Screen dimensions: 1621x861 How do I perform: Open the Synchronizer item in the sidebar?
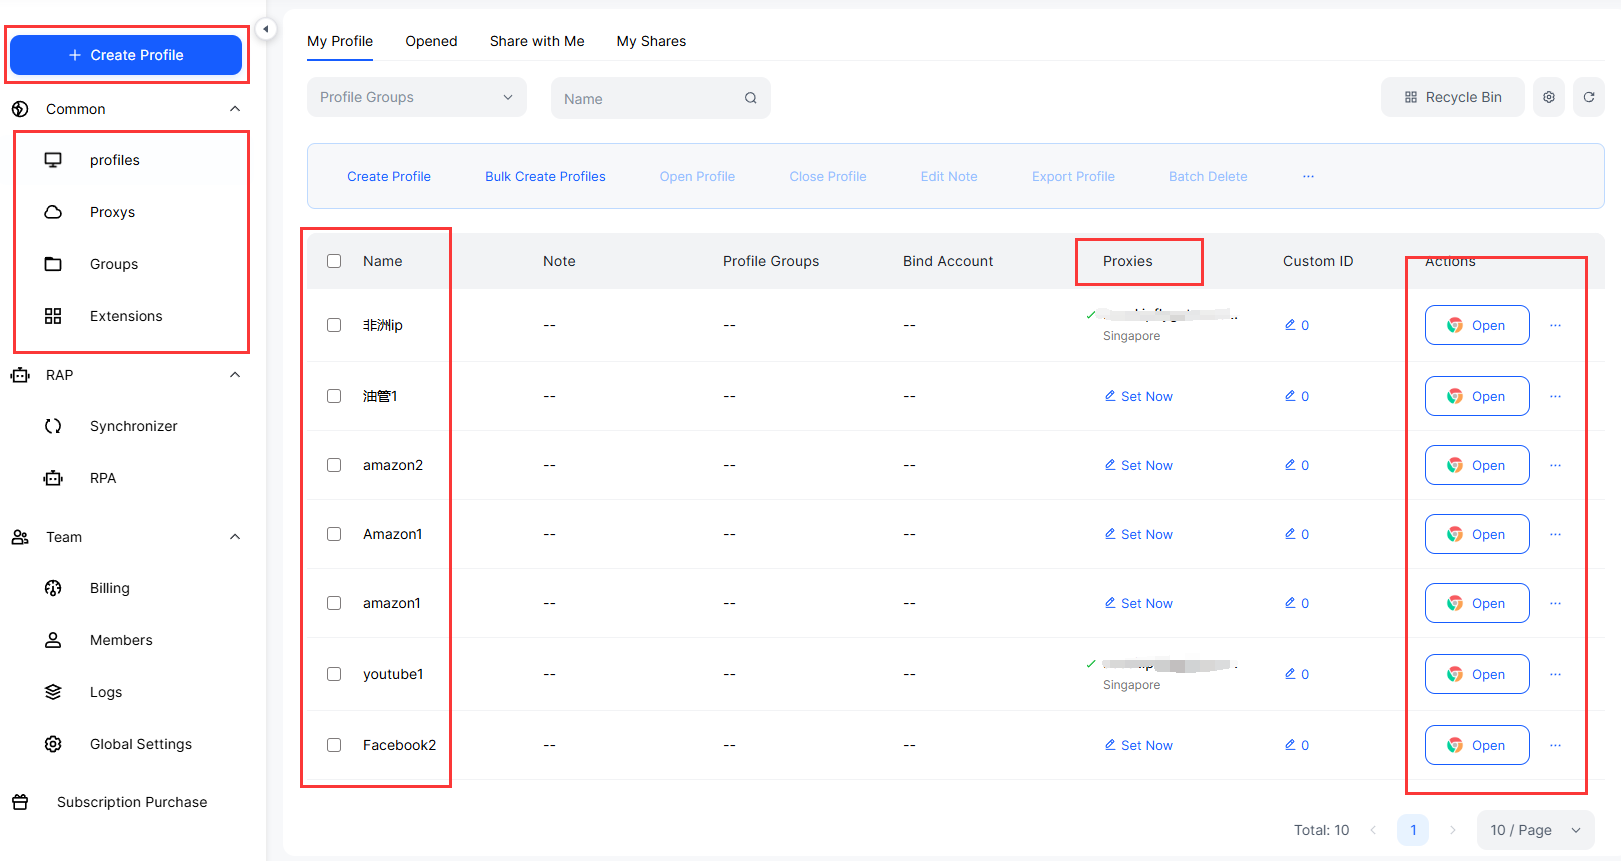pyautogui.click(x=133, y=426)
